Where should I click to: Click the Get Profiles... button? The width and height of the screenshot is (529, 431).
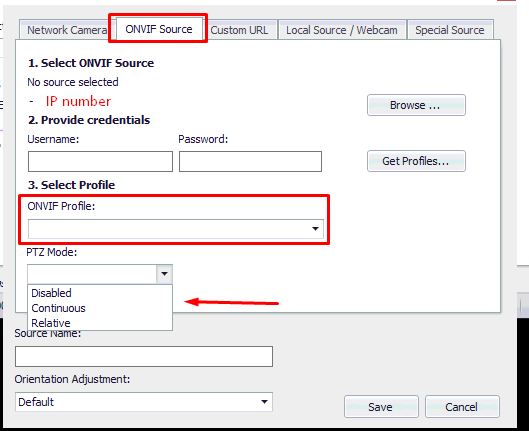coord(416,161)
